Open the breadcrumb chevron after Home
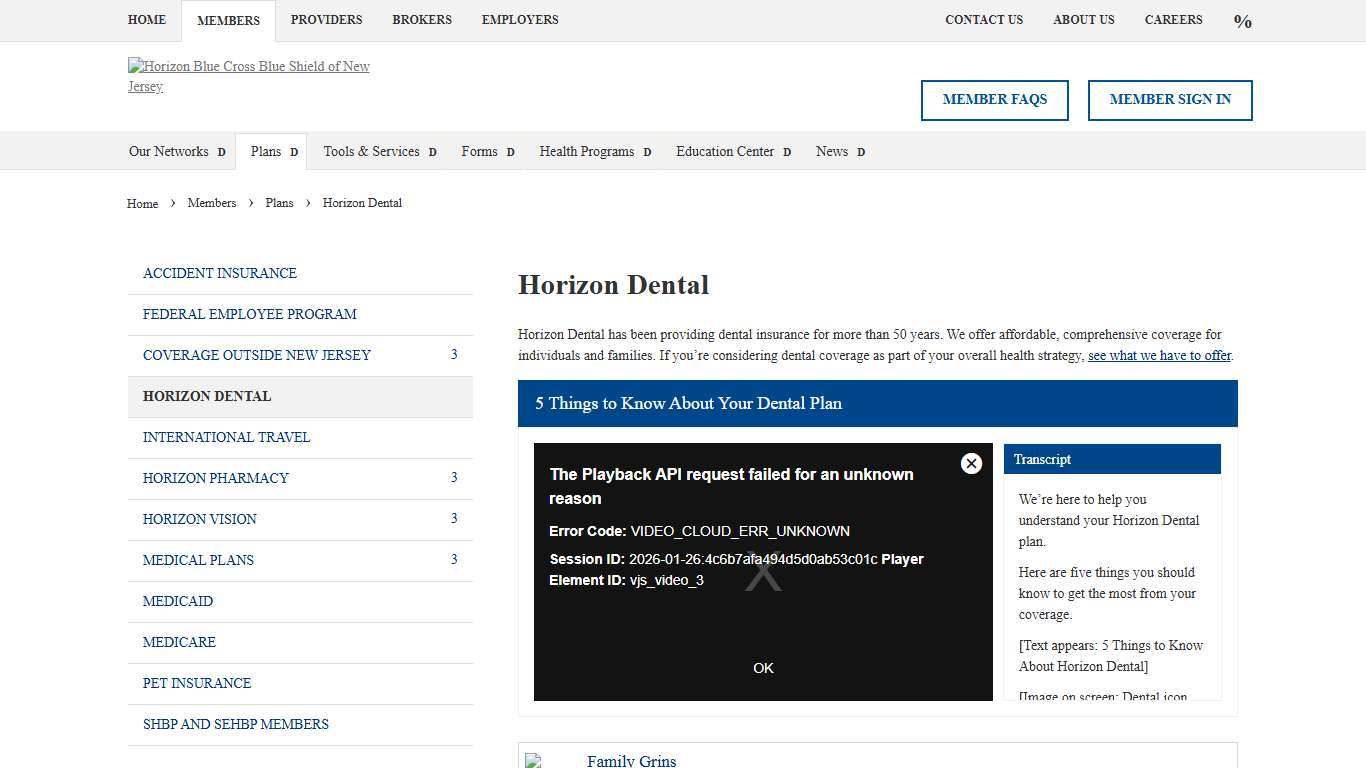Image resolution: width=1366 pixels, height=768 pixels. [171, 203]
